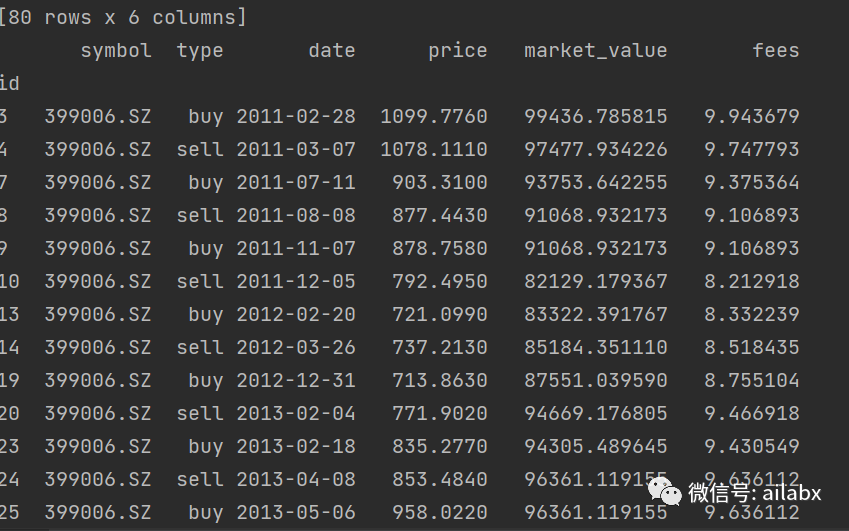Click the 'id' index label
Image resolution: width=849 pixels, height=531 pixels.
(9, 83)
